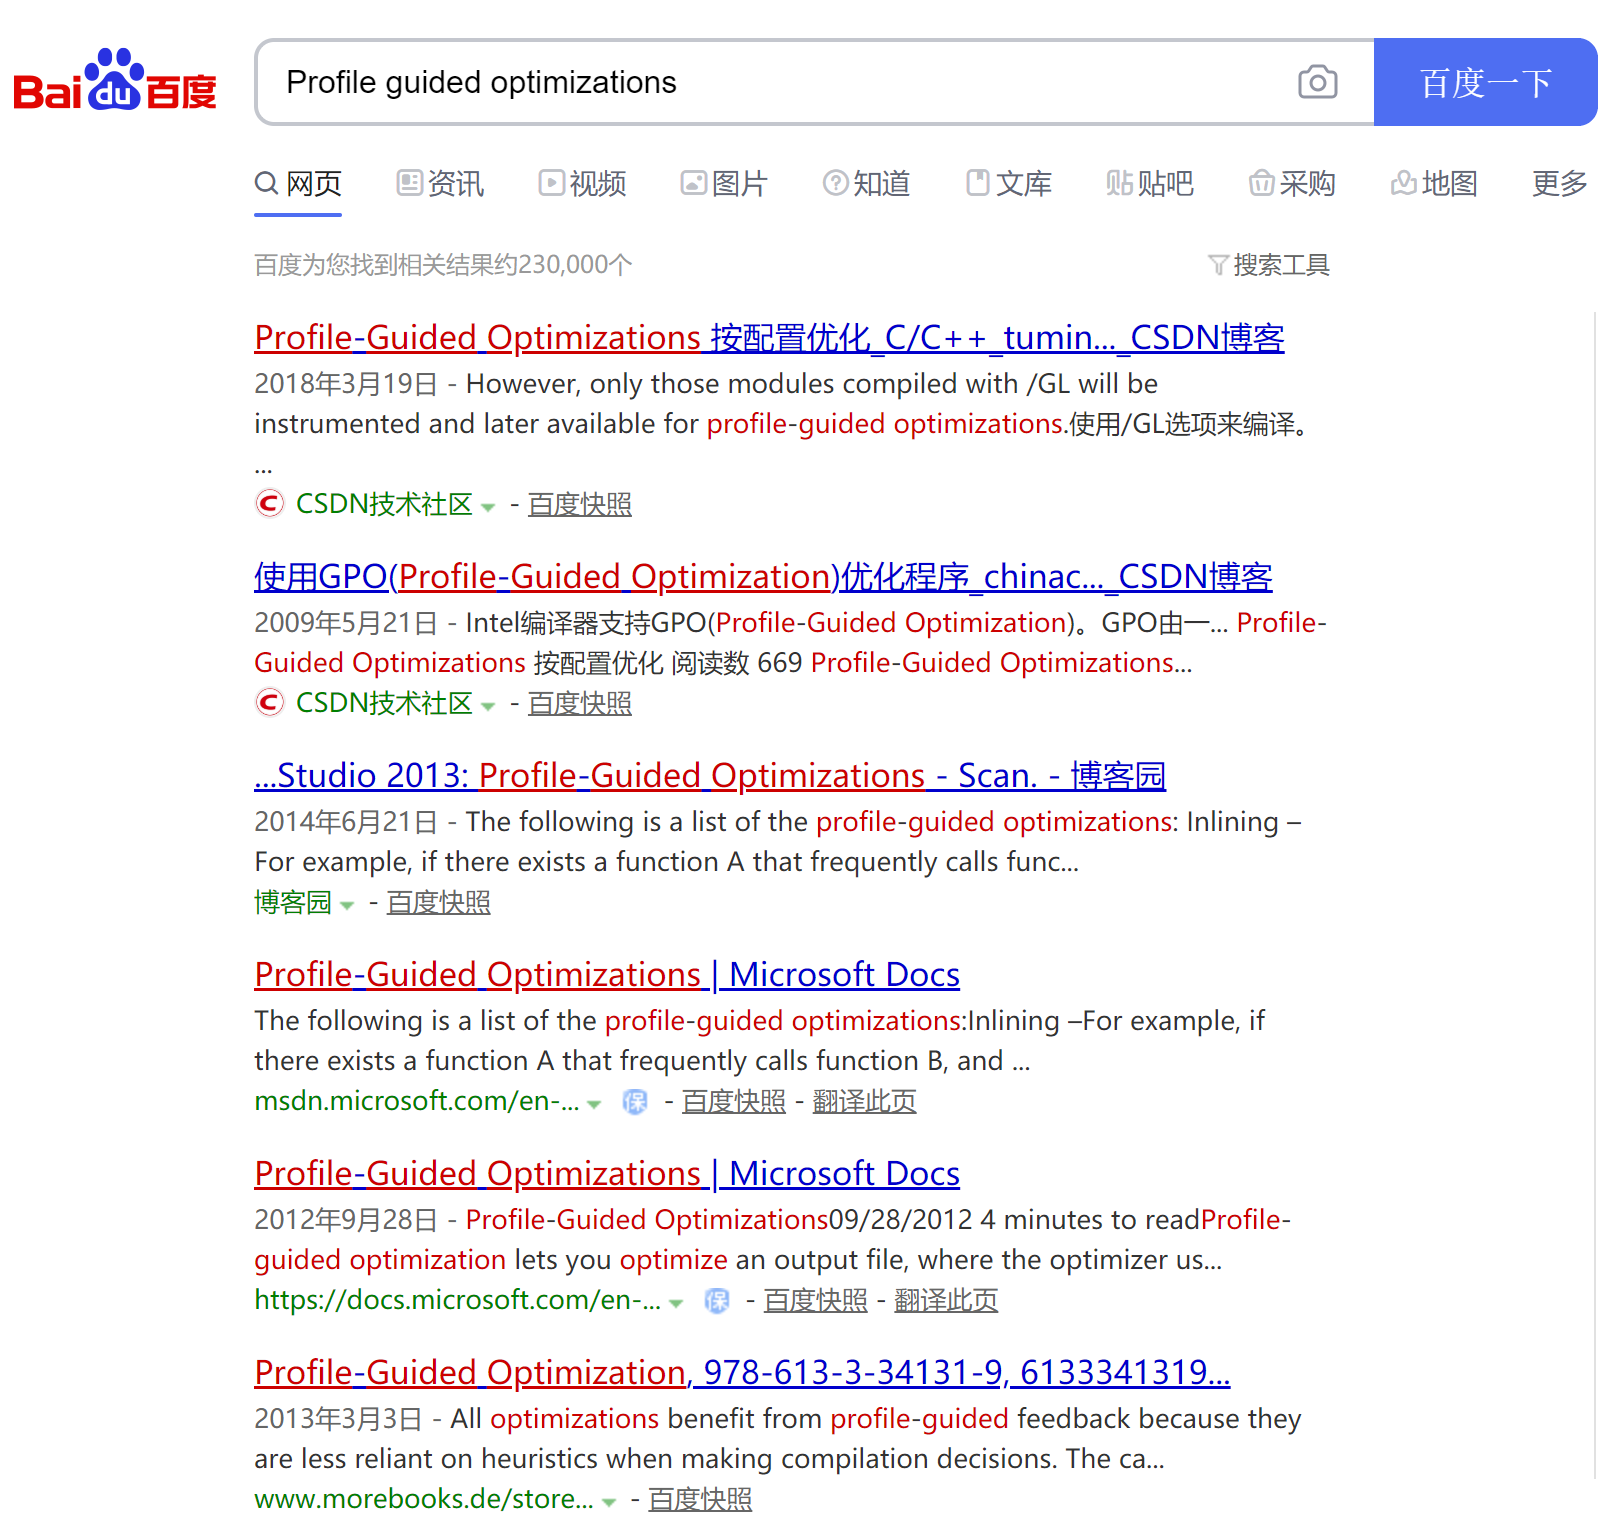The width and height of the screenshot is (1599, 1527).
Task: Switch to the 资讯 tab
Action: pyautogui.click(x=440, y=183)
